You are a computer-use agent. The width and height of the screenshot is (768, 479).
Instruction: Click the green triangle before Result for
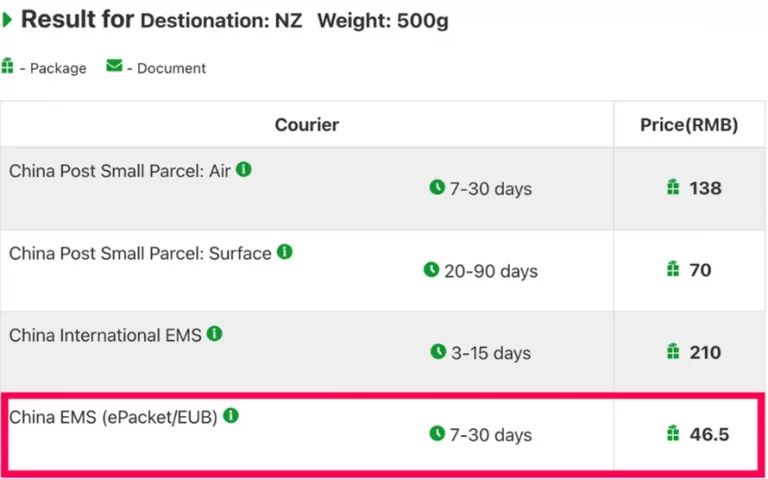tap(7, 20)
